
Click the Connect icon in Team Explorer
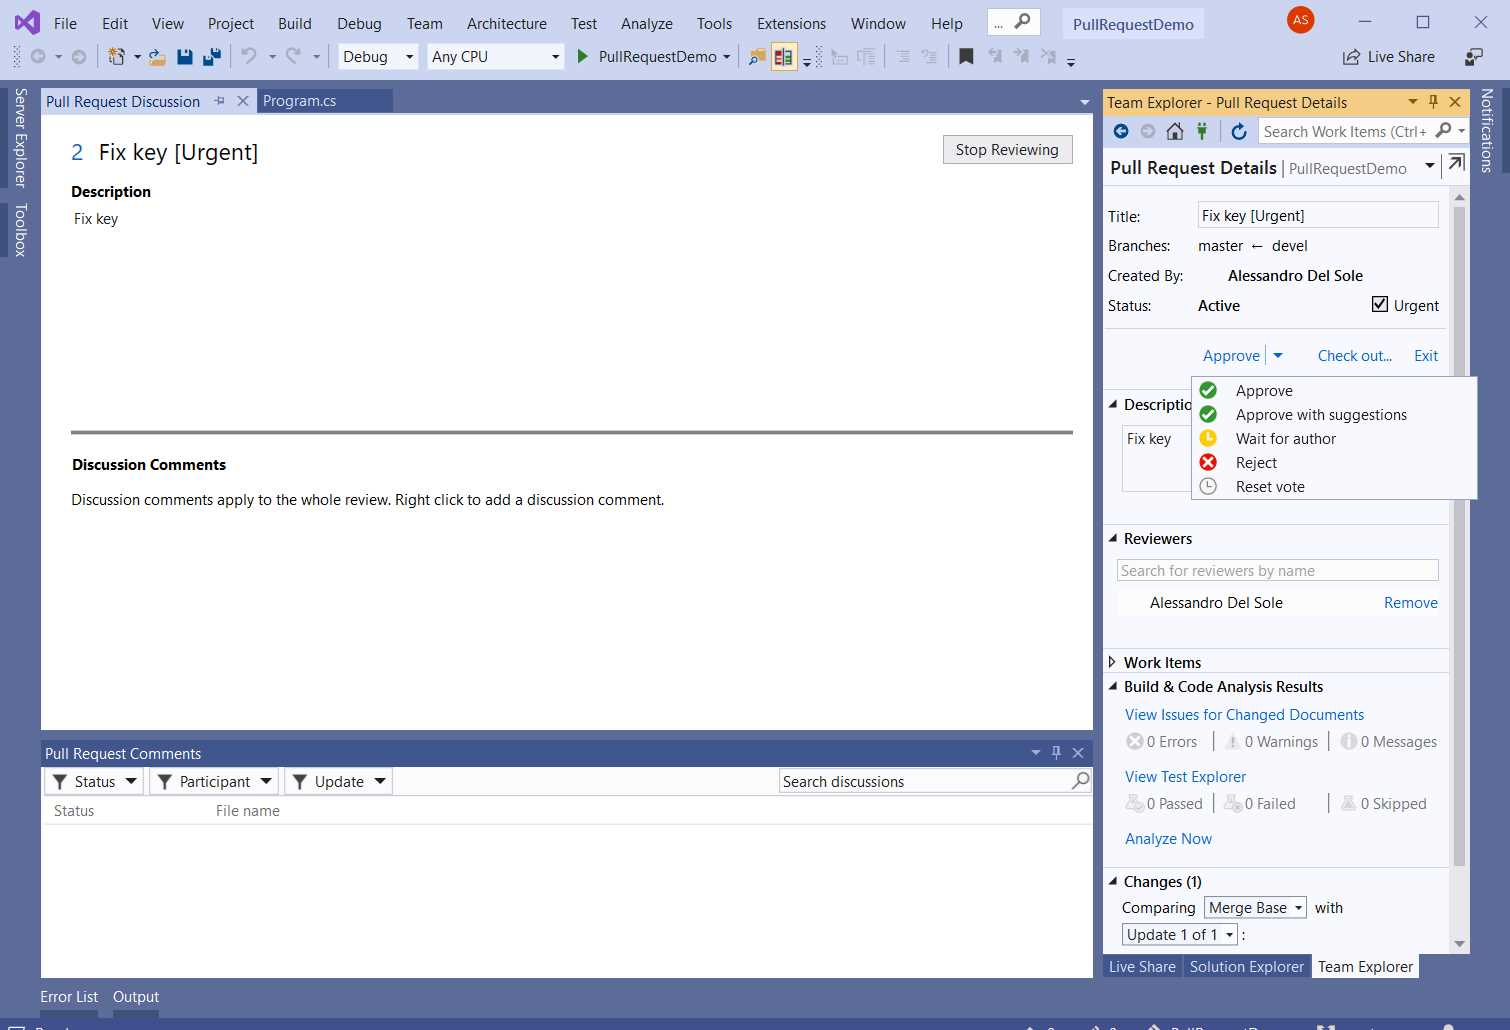(1203, 131)
